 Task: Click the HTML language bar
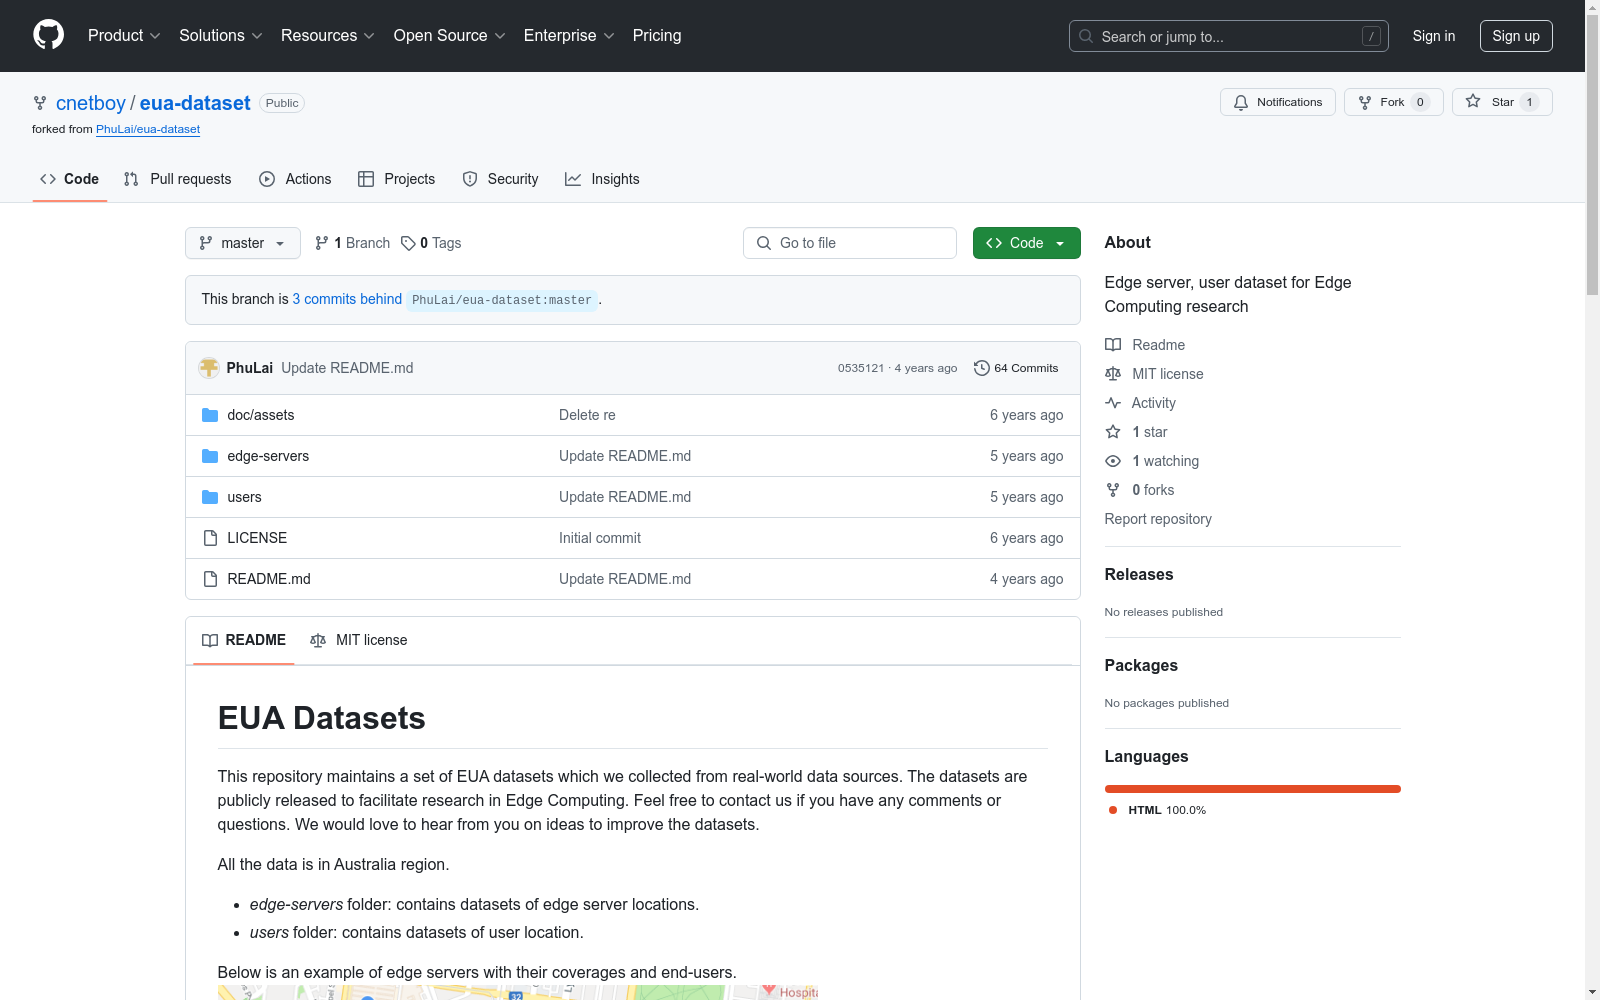coord(1252,789)
